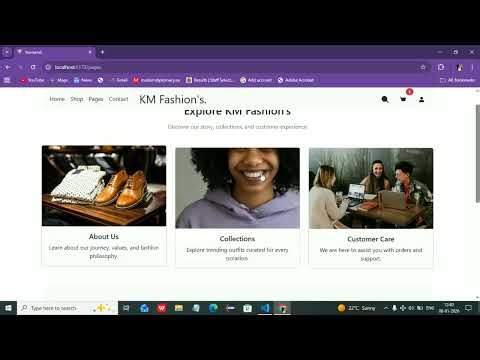Viewport: 480px width, 360px height.
Task: Open the user account icon in header
Action: (x=421, y=99)
